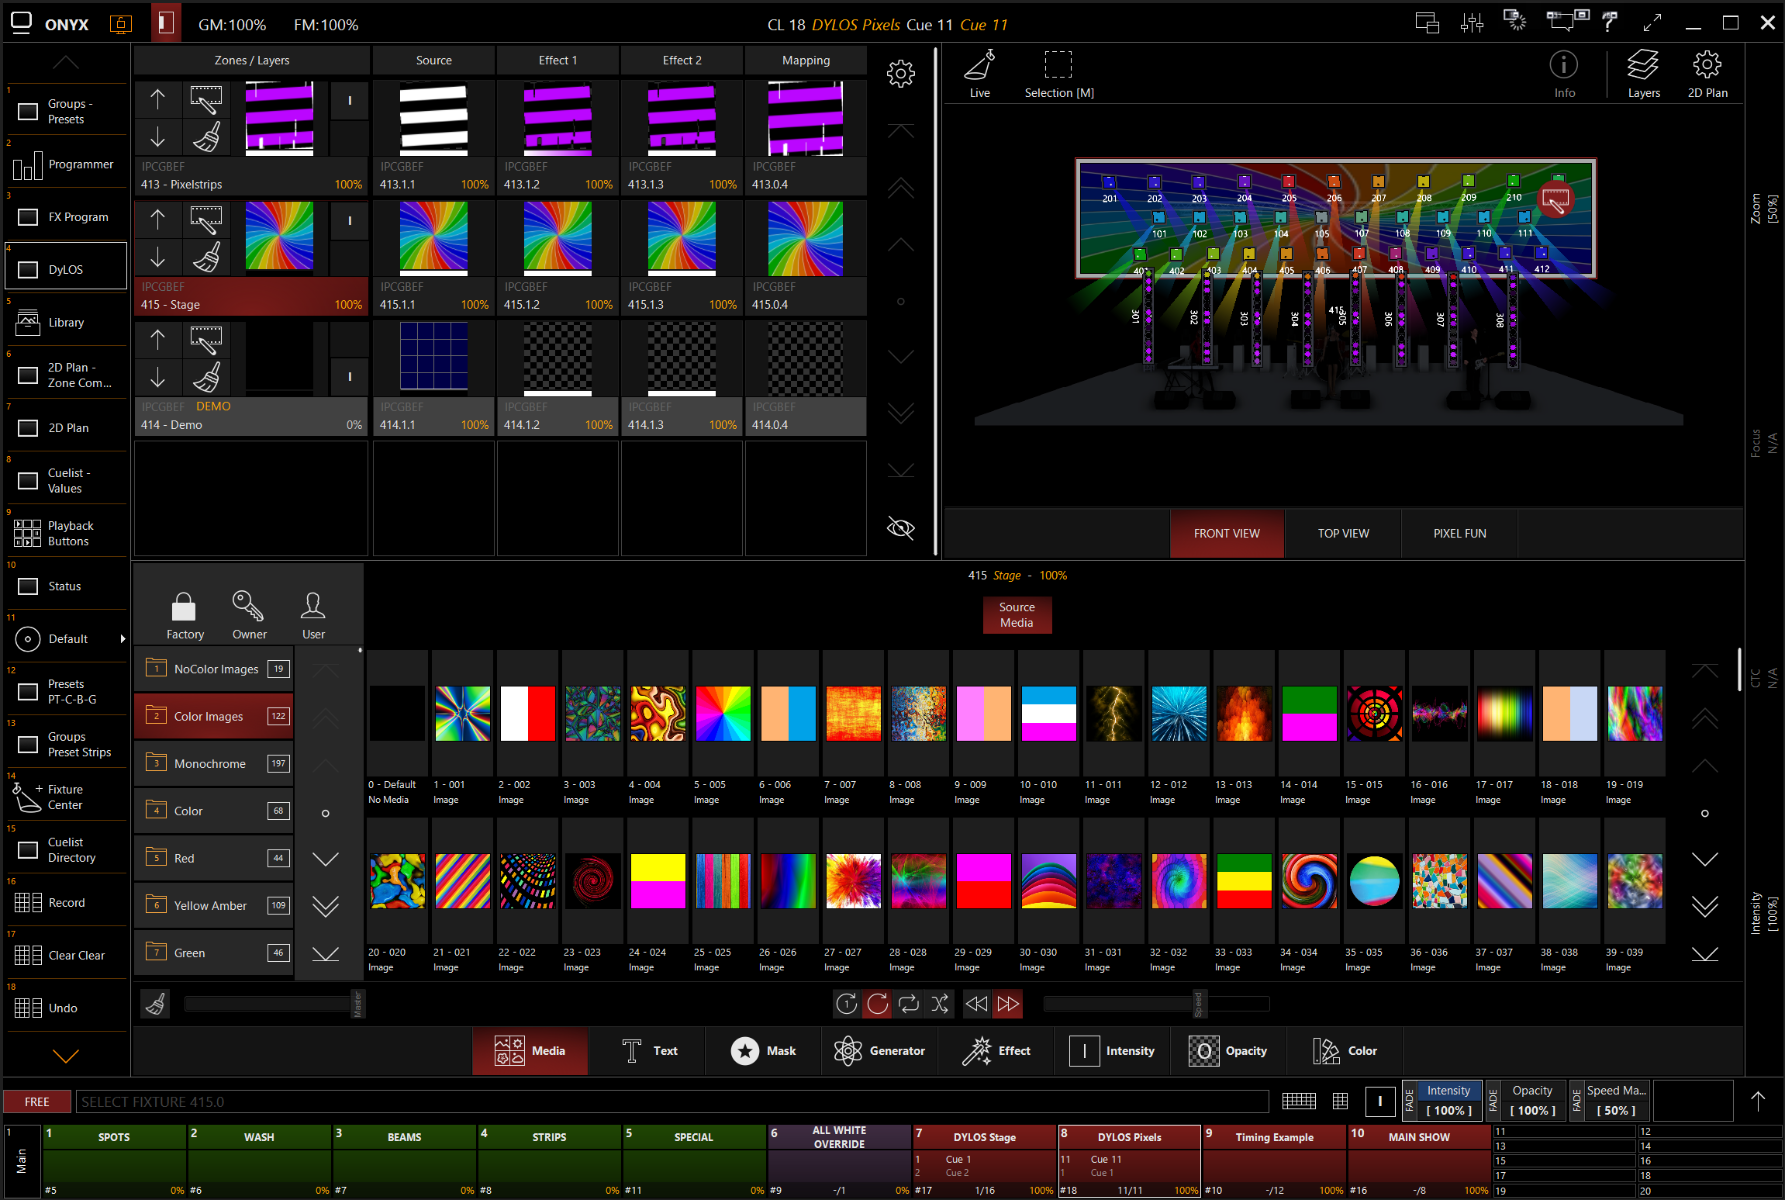Toggle Opacity FADE button
This screenshot has height=1200, width=1785.
[x=1493, y=1101]
